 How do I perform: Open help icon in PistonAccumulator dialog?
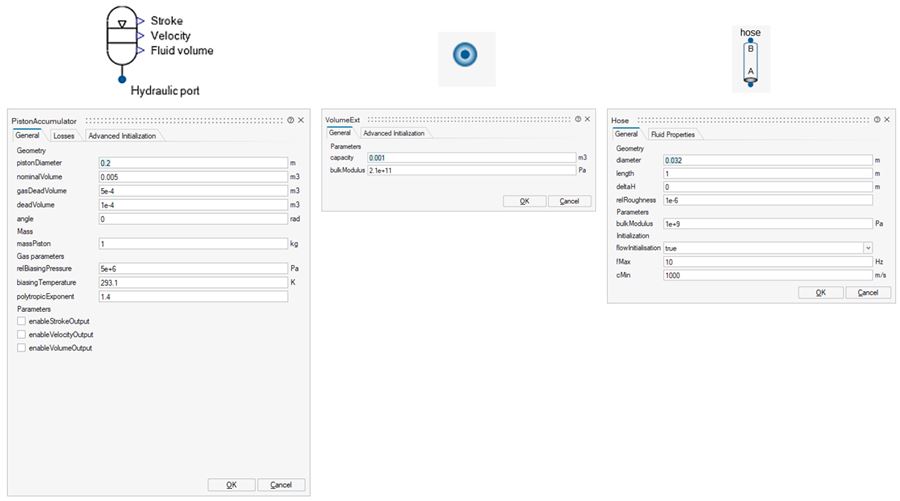pos(290,120)
